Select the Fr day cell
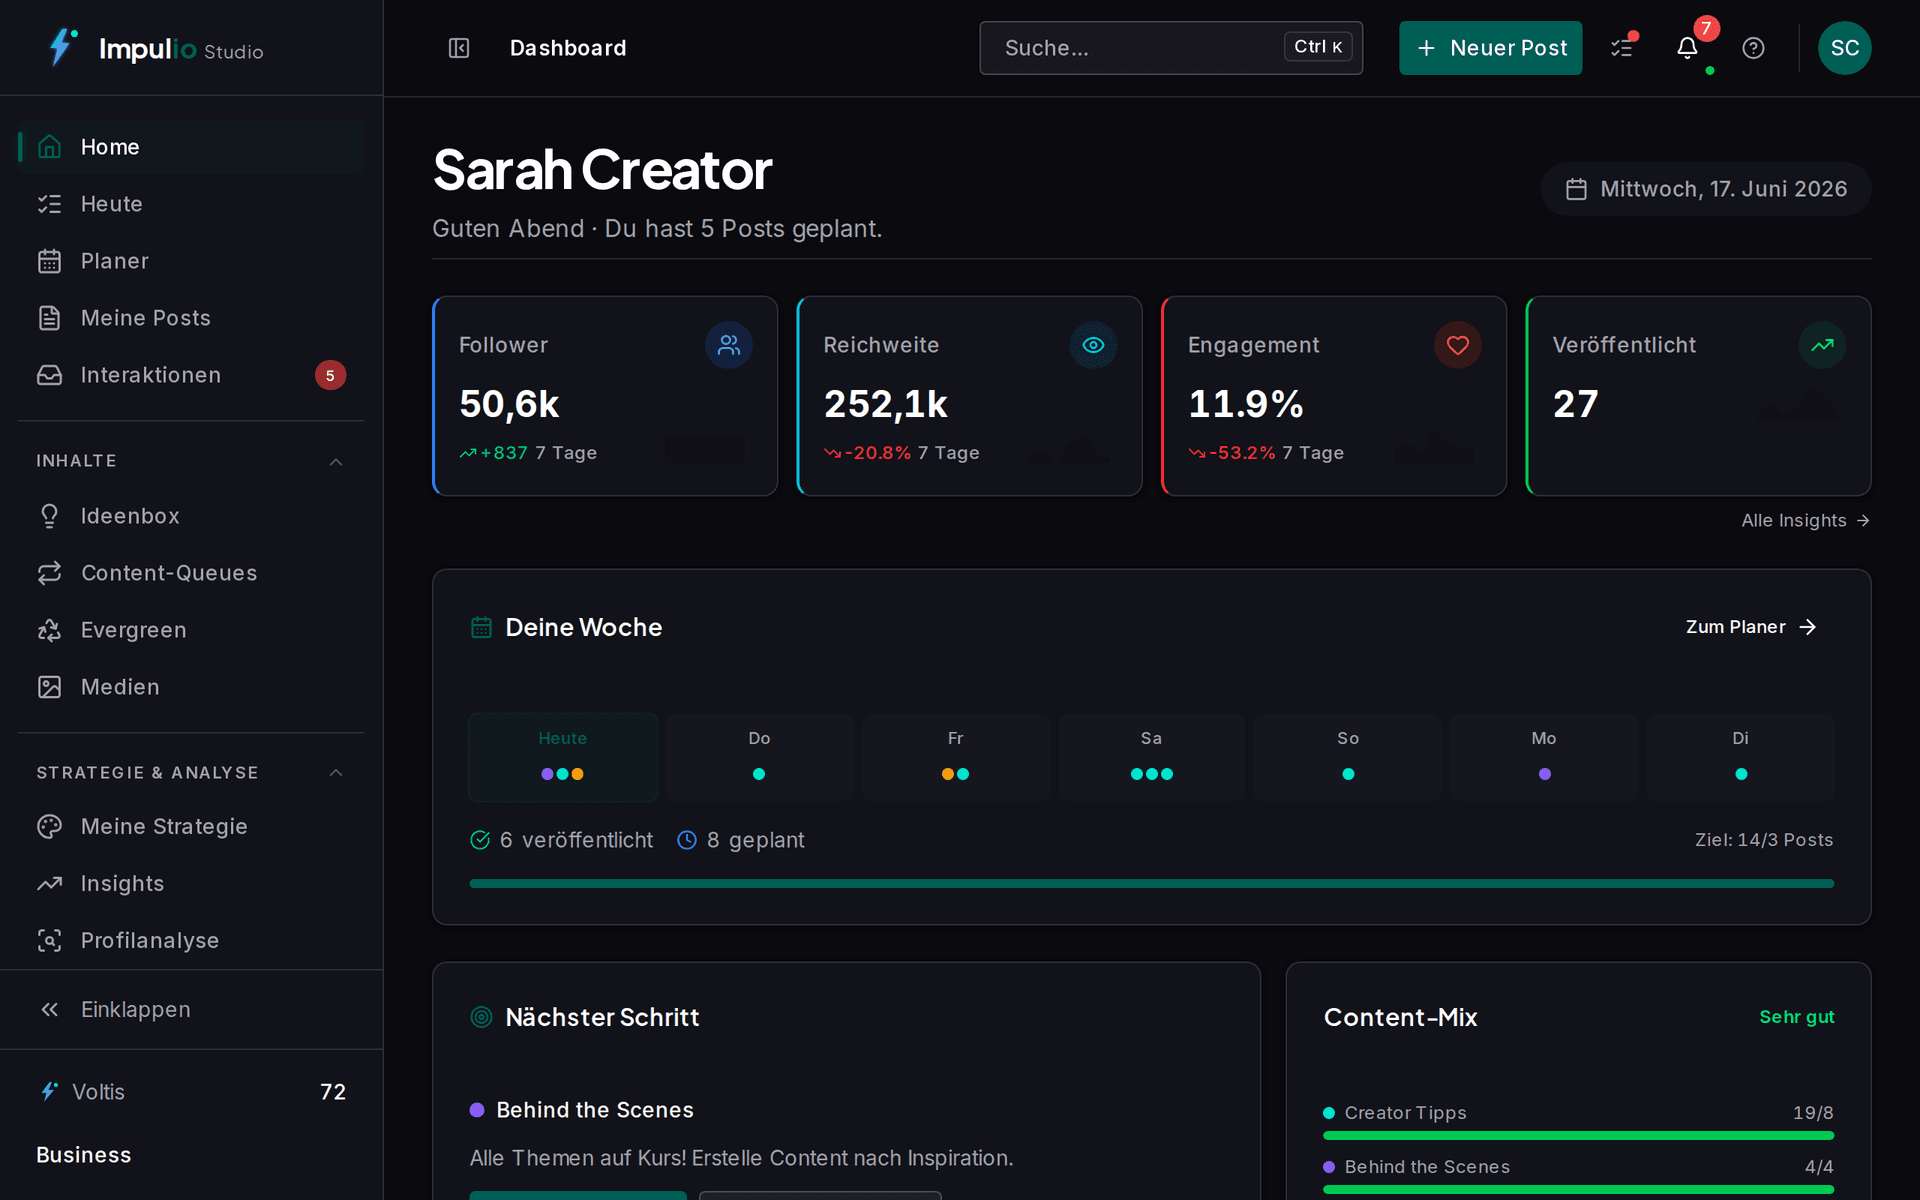Screen dimensions: 1920x1200 [955, 757]
